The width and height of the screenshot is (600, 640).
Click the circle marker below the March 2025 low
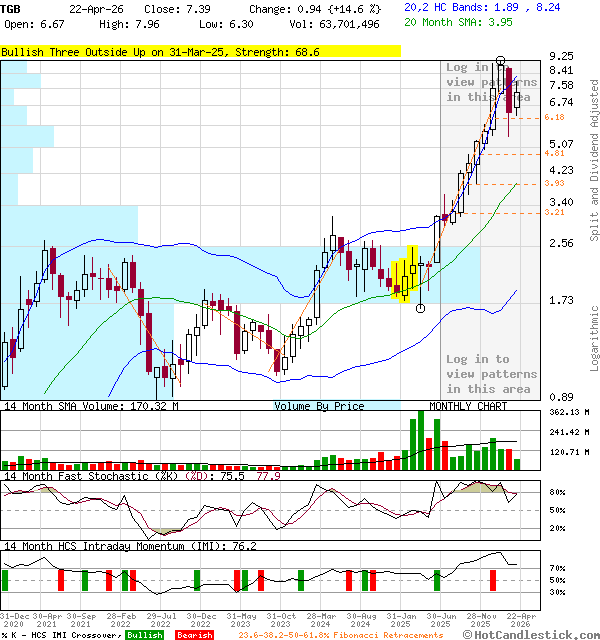[x=420, y=308]
